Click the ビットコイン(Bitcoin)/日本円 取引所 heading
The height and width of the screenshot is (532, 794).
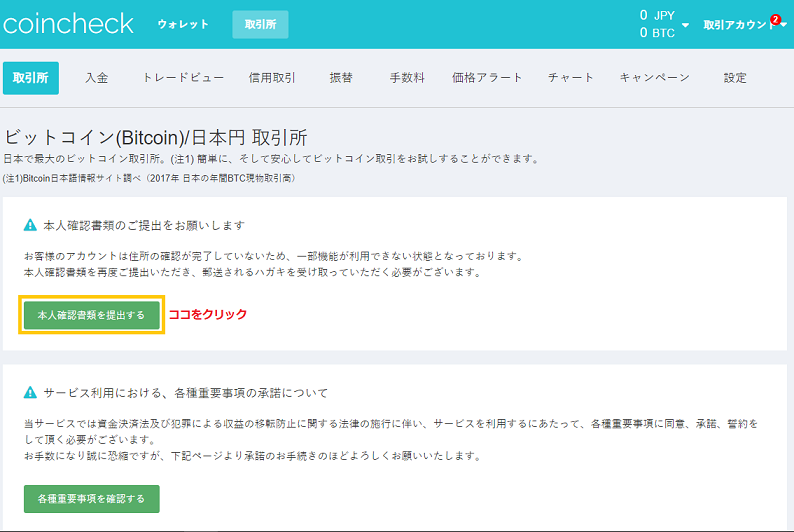click(x=155, y=138)
